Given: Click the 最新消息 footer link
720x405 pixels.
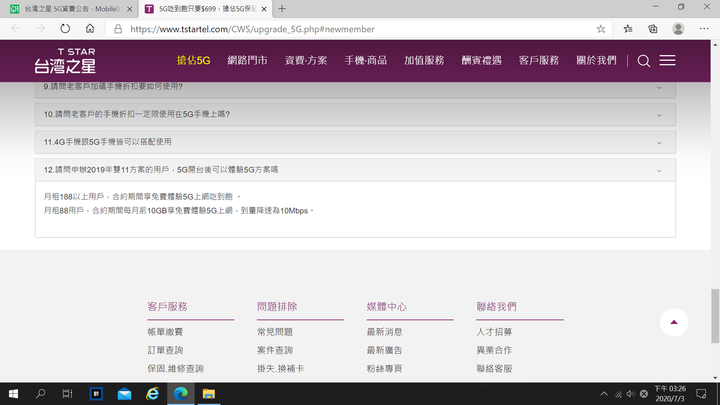Looking at the screenshot, I should coord(384,332).
